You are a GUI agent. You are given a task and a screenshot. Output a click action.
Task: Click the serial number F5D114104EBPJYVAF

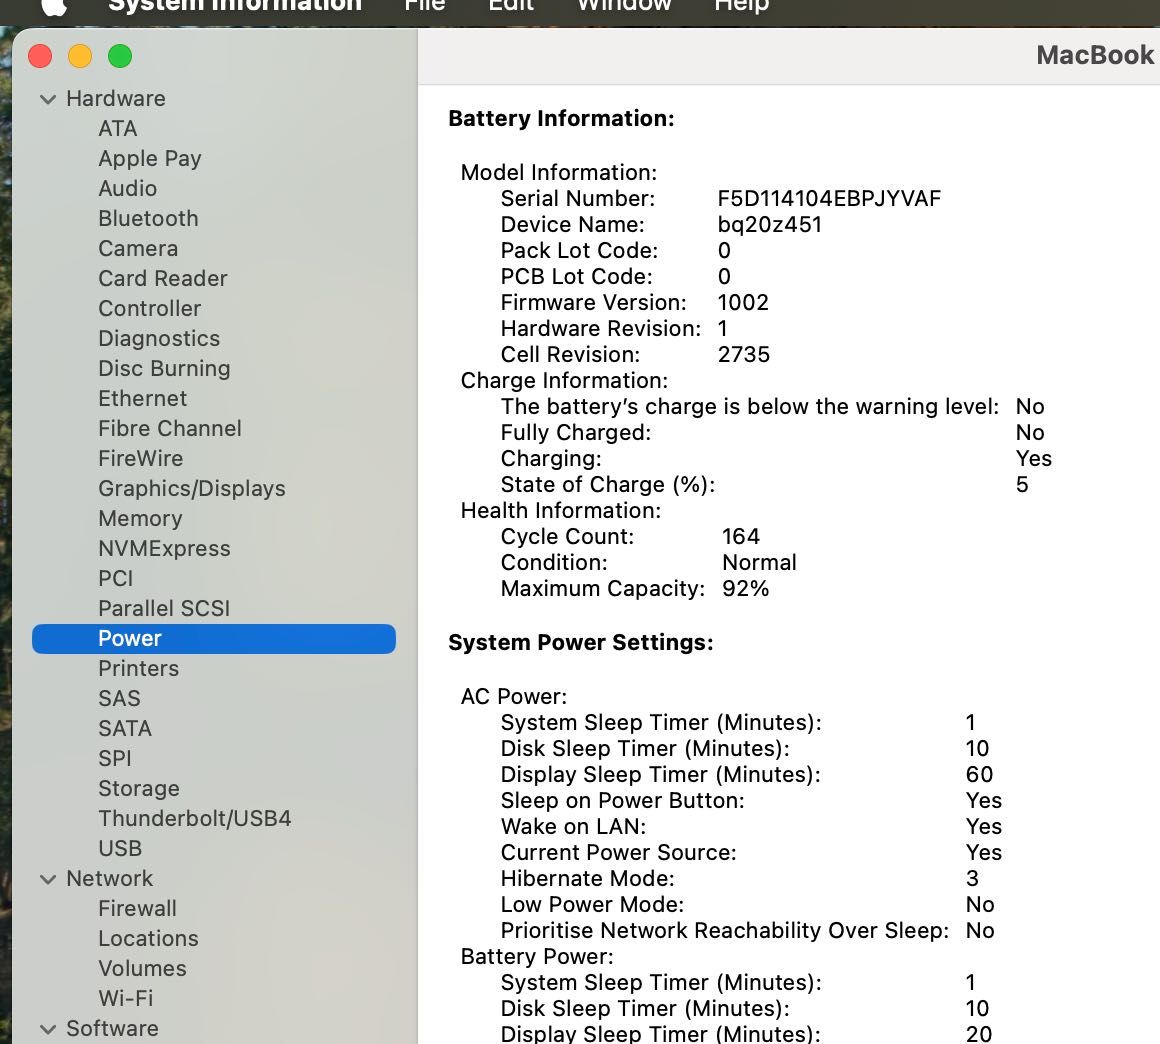pos(829,199)
